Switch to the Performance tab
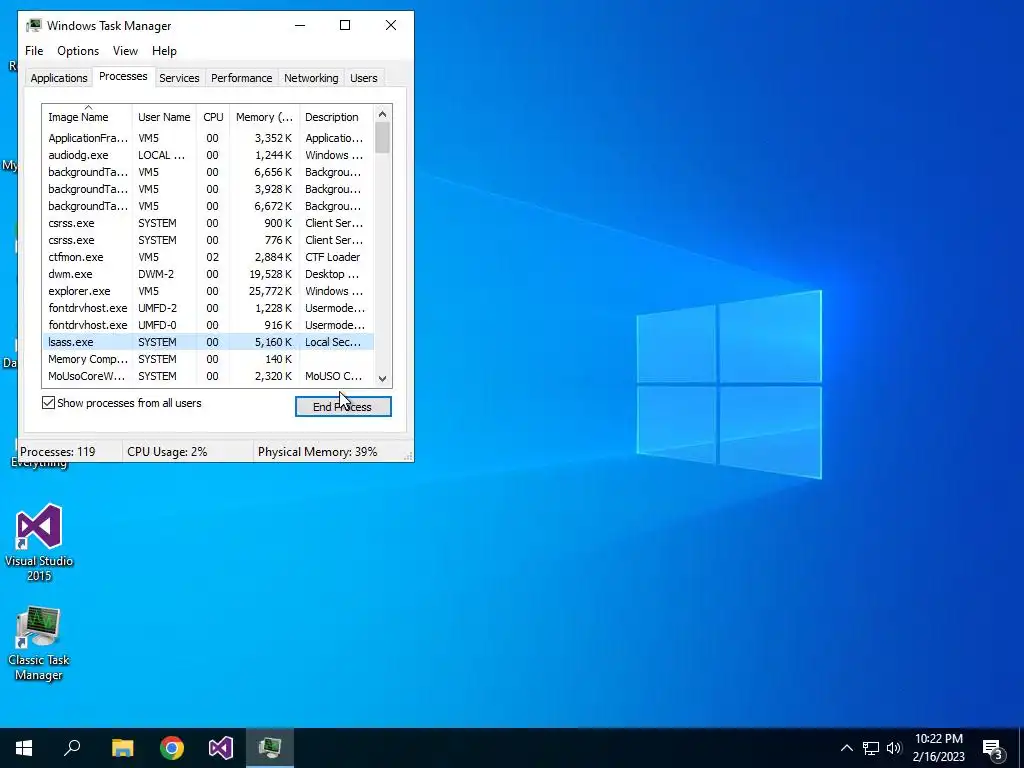Viewport: 1024px width, 768px height. click(x=241, y=78)
